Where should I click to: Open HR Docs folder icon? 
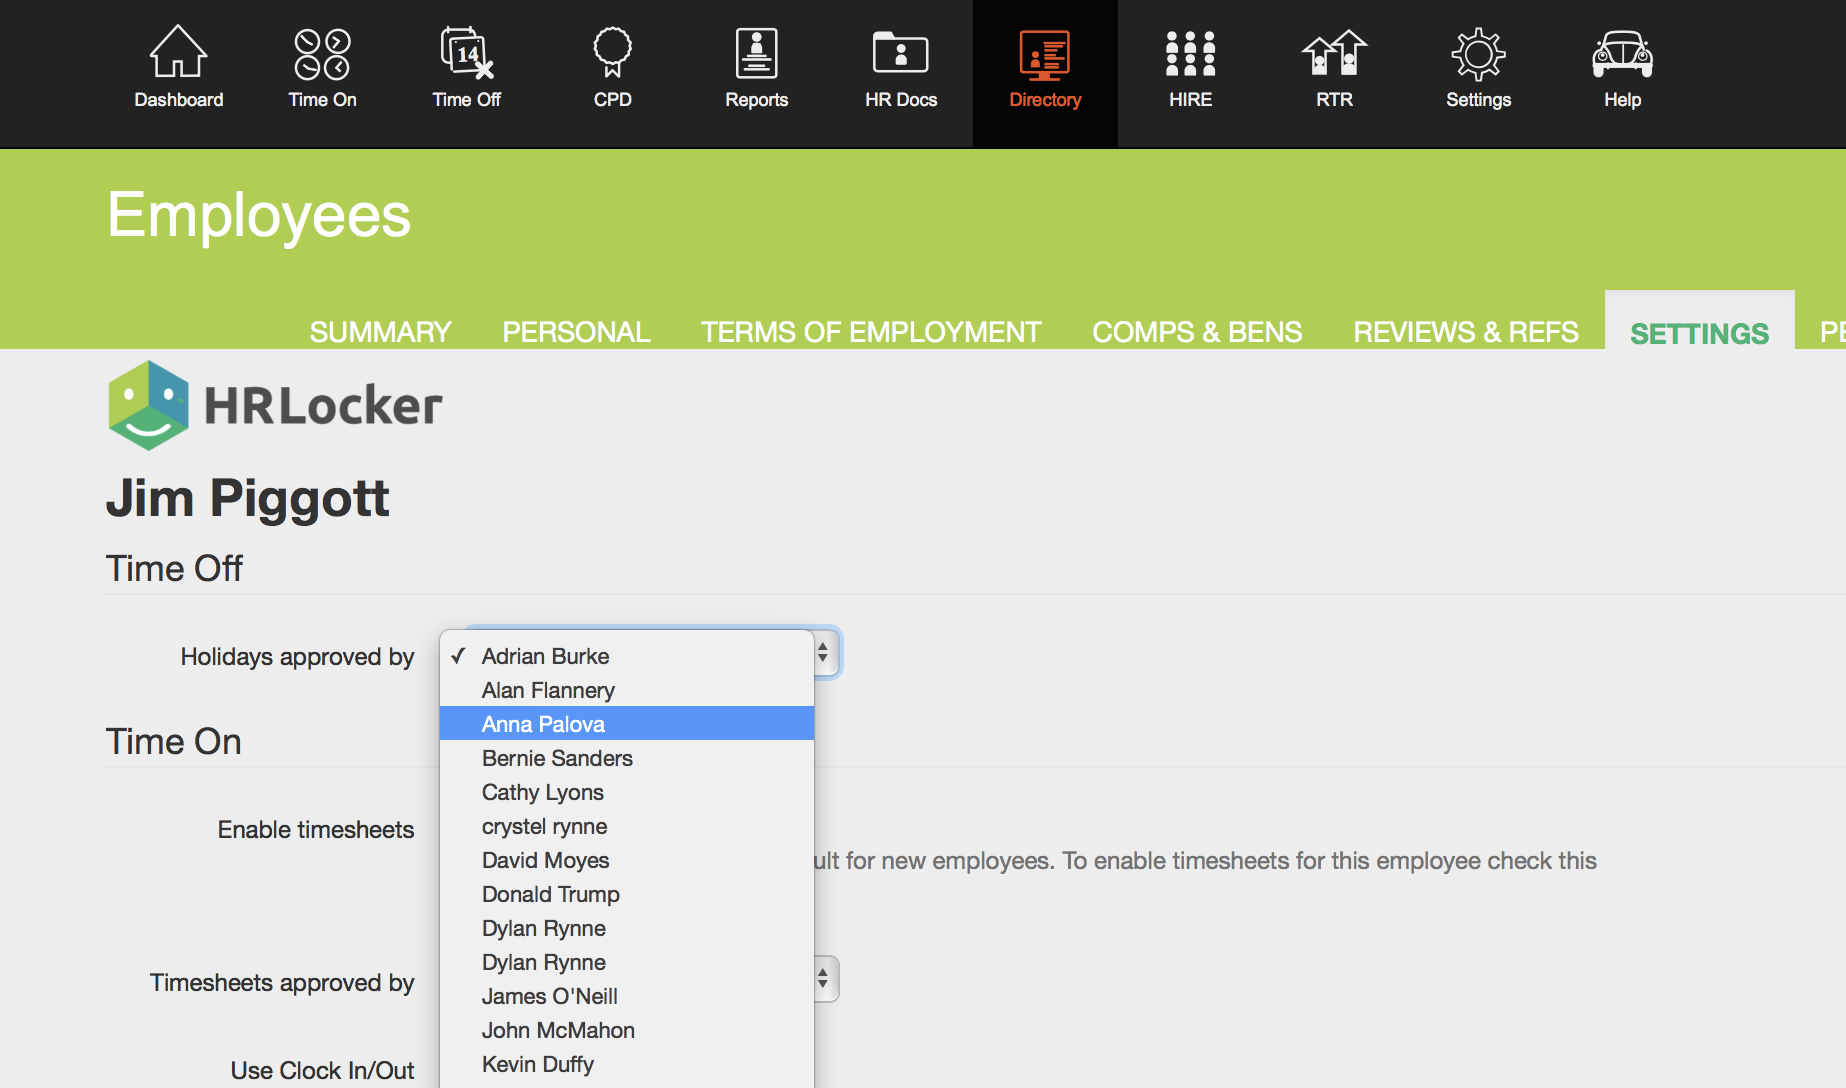click(x=900, y=53)
